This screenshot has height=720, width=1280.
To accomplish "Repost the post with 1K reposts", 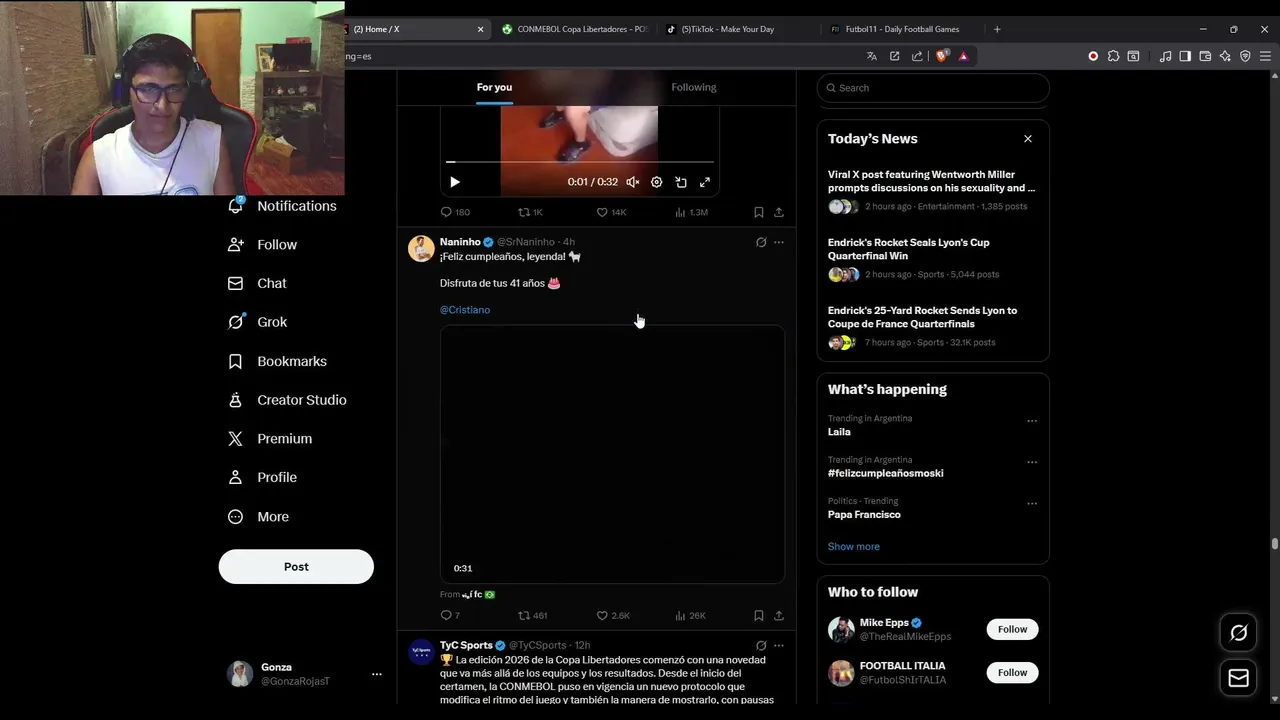I will pyautogui.click(x=530, y=212).
